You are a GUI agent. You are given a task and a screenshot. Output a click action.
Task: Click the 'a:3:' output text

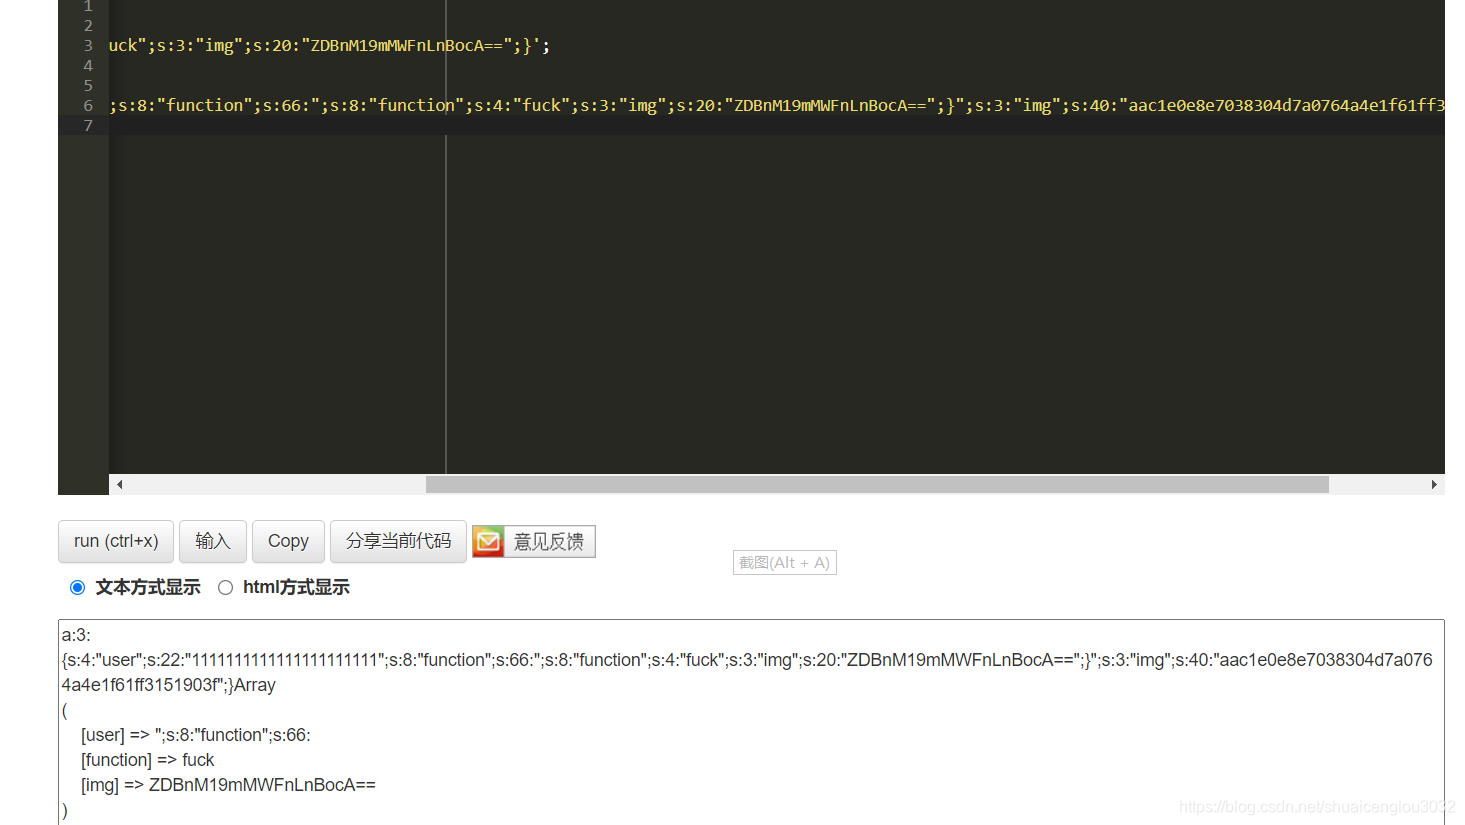76,635
